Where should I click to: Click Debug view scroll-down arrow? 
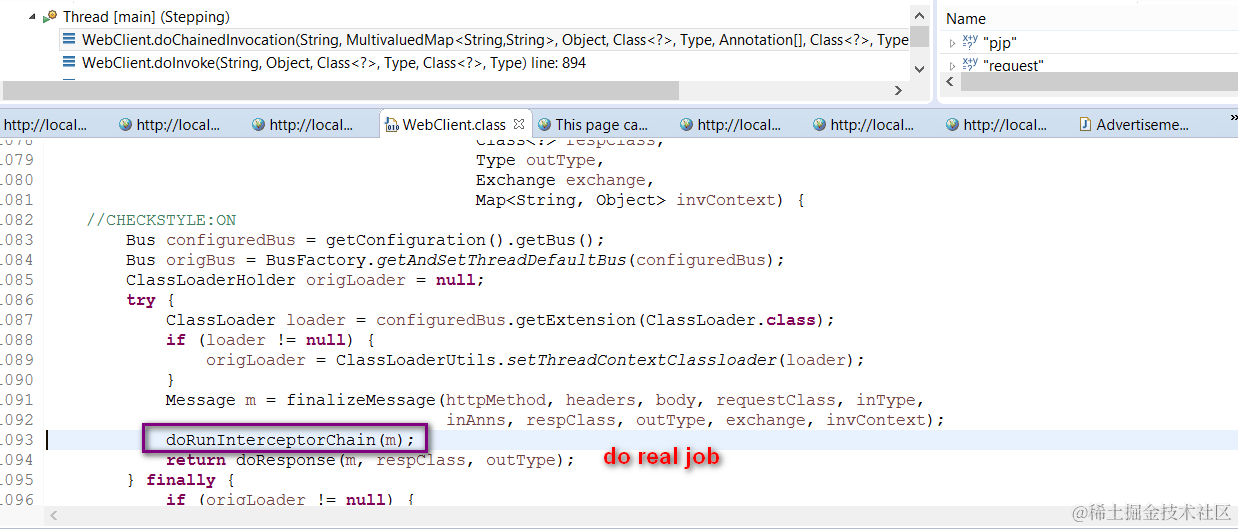click(x=919, y=68)
